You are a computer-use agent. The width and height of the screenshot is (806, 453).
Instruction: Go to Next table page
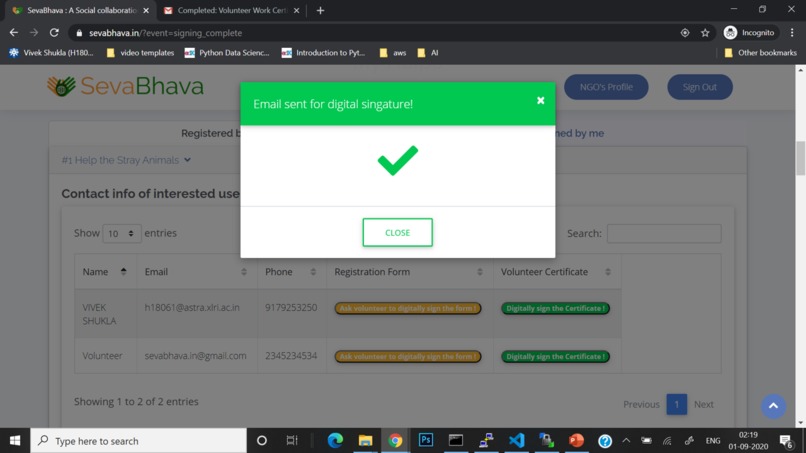(x=704, y=404)
